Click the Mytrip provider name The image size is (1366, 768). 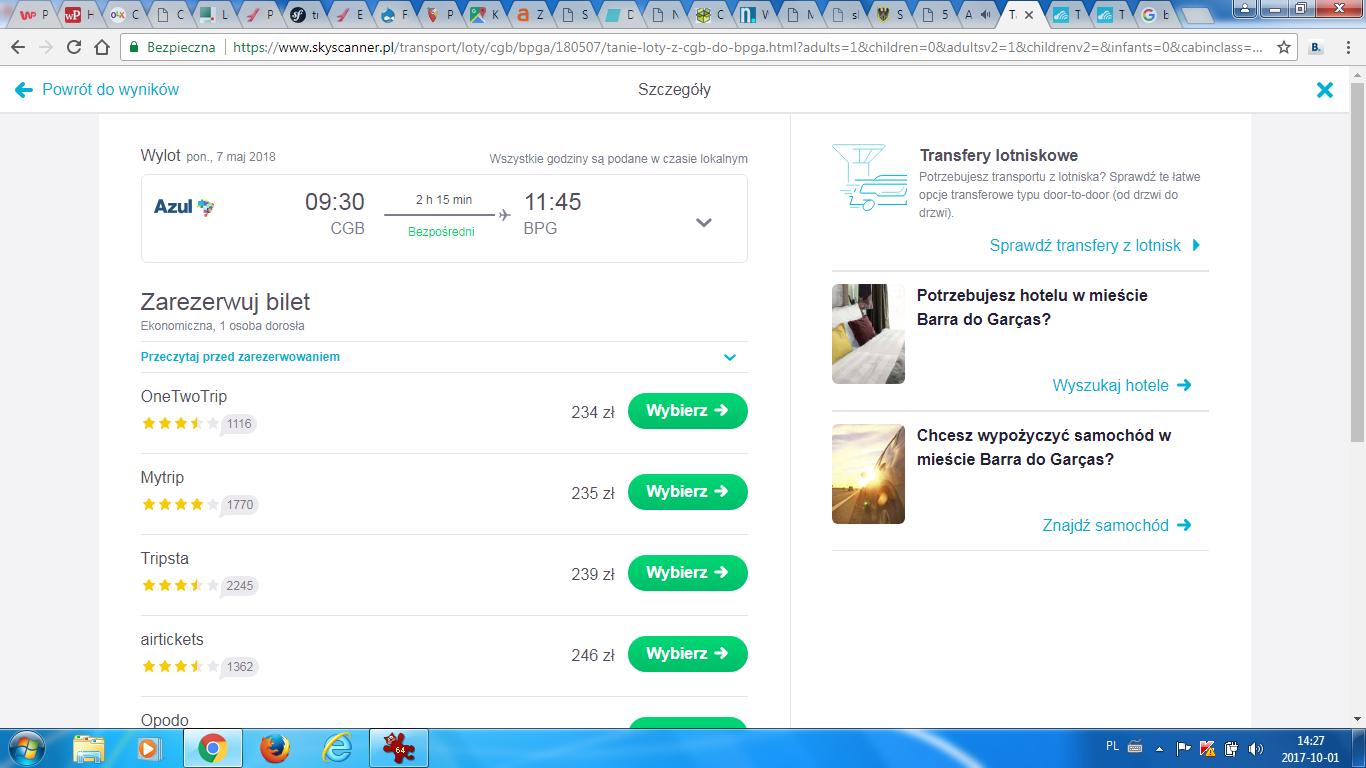(x=163, y=478)
